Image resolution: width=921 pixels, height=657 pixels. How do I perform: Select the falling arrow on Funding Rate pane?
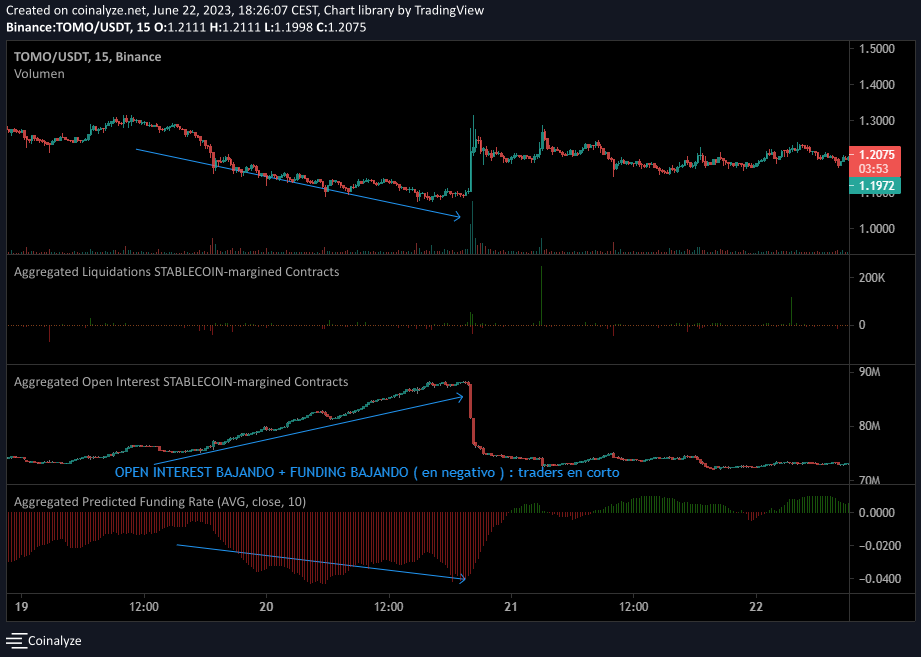pos(320,562)
